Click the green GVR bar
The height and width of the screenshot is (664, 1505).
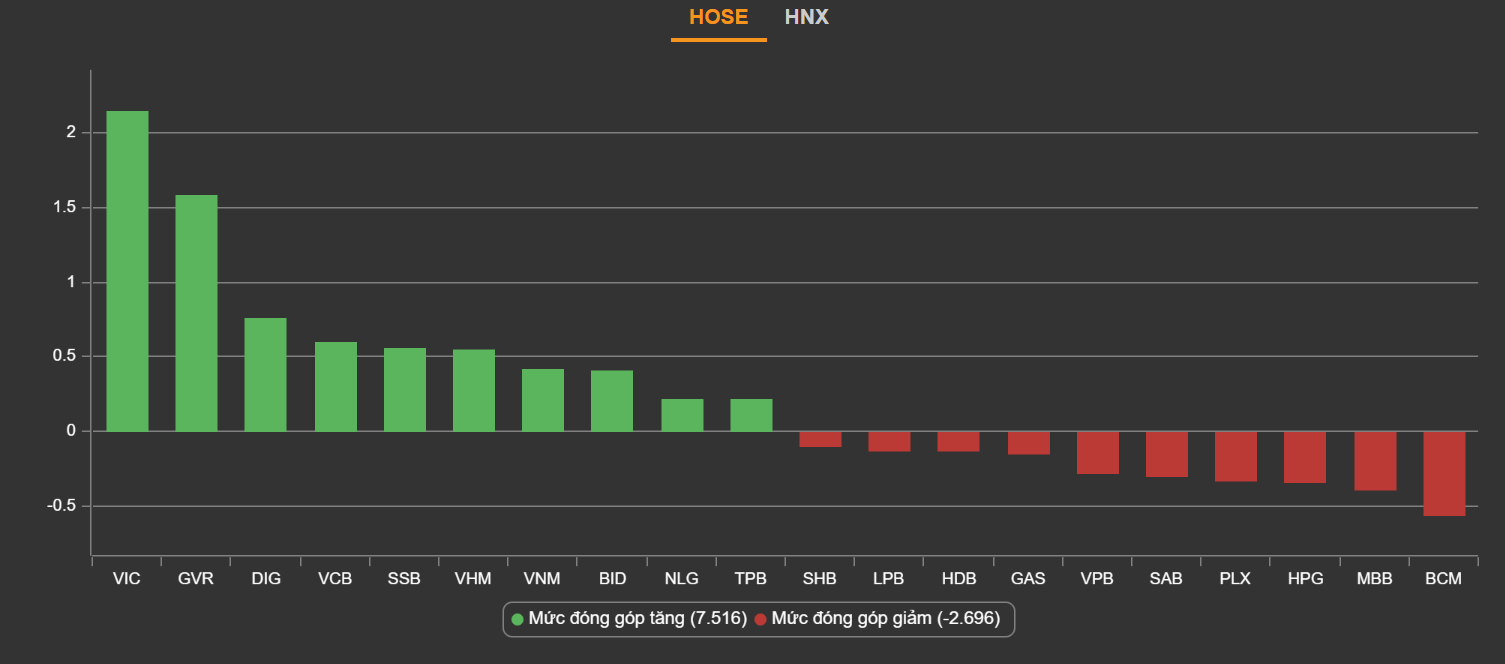coord(196,312)
